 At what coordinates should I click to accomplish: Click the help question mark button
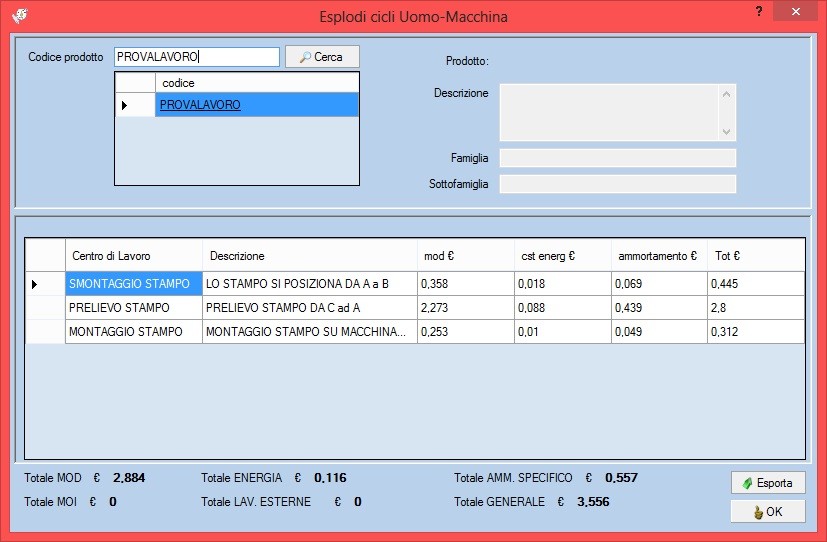coord(758,11)
